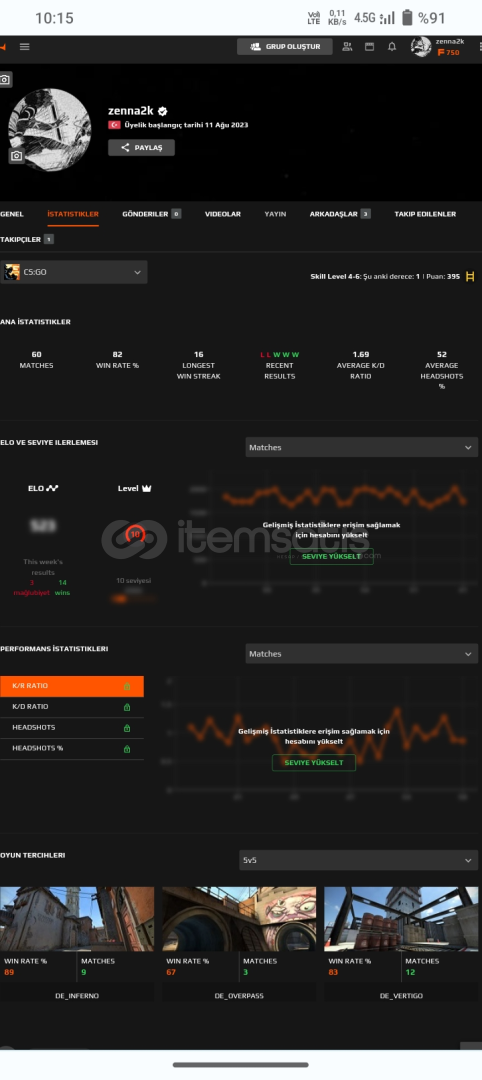The height and width of the screenshot is (1080, 482).
Task: Select the HEADSHOTS stat row
Action: pyautogui.click(x=72, y=728)
